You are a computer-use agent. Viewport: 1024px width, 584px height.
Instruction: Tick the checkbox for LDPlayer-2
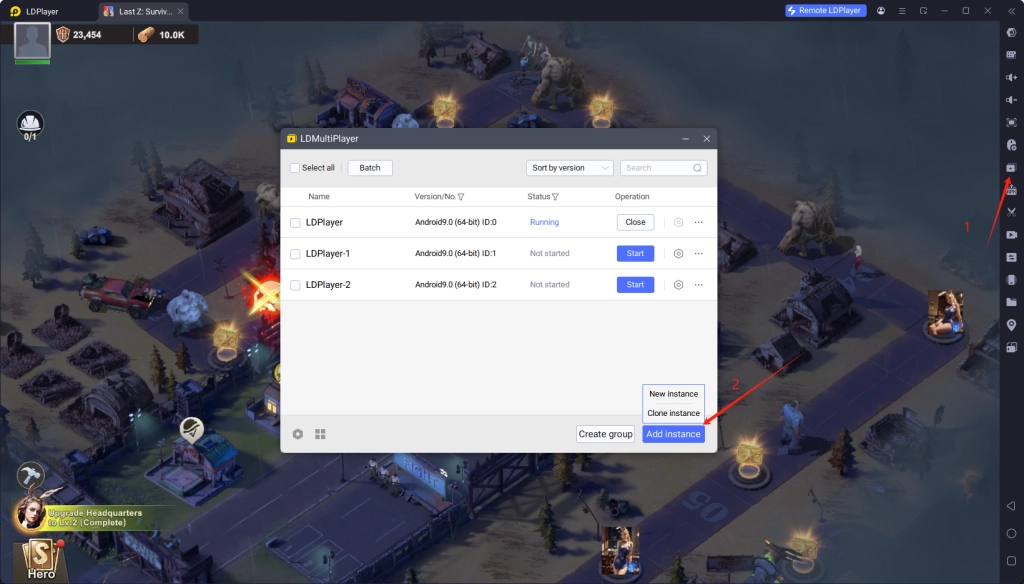point(295,285)
